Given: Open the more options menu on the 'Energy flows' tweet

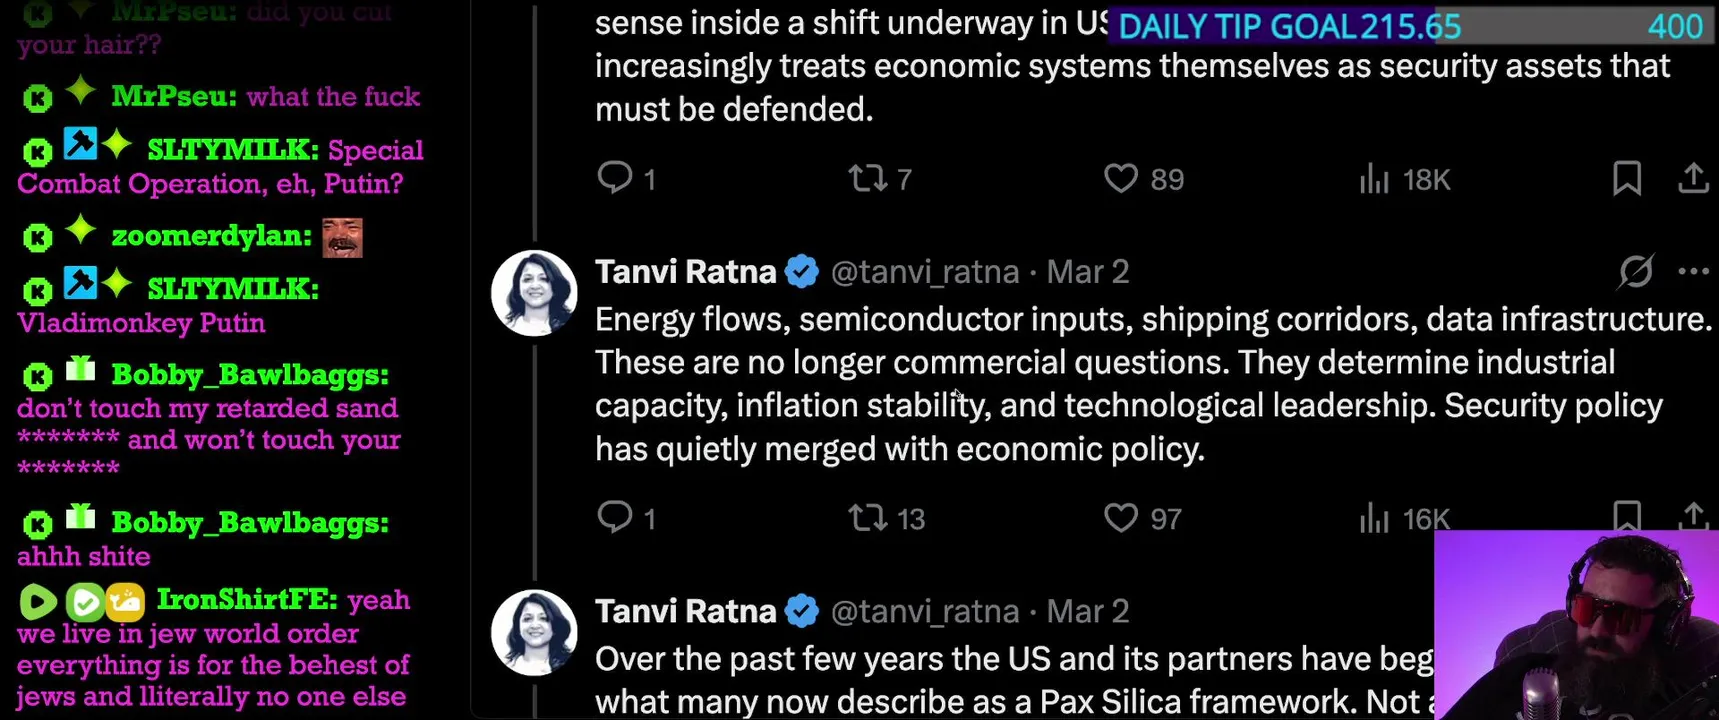Looking at the screenshot, I should coord(1693,272).
